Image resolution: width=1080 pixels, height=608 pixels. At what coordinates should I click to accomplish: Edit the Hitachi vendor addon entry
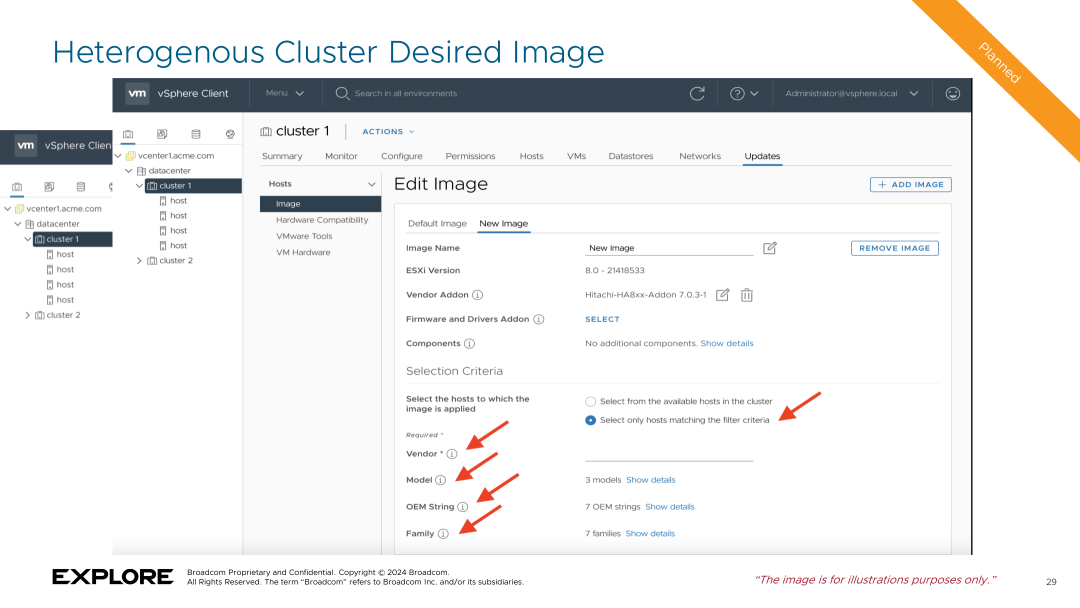pyautogui.click(x=723, y=295)
